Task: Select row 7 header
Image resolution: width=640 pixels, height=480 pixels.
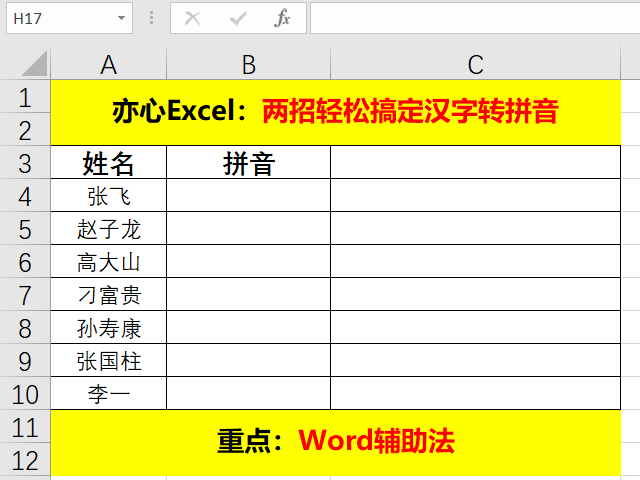Action: (25, 295)
